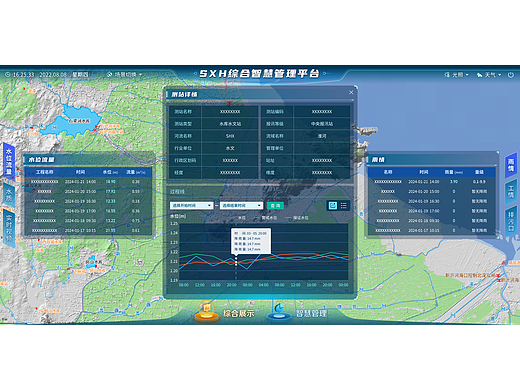Click the 中央报汛站 value cell
The image size is (520, 390).
pos(322,124)
